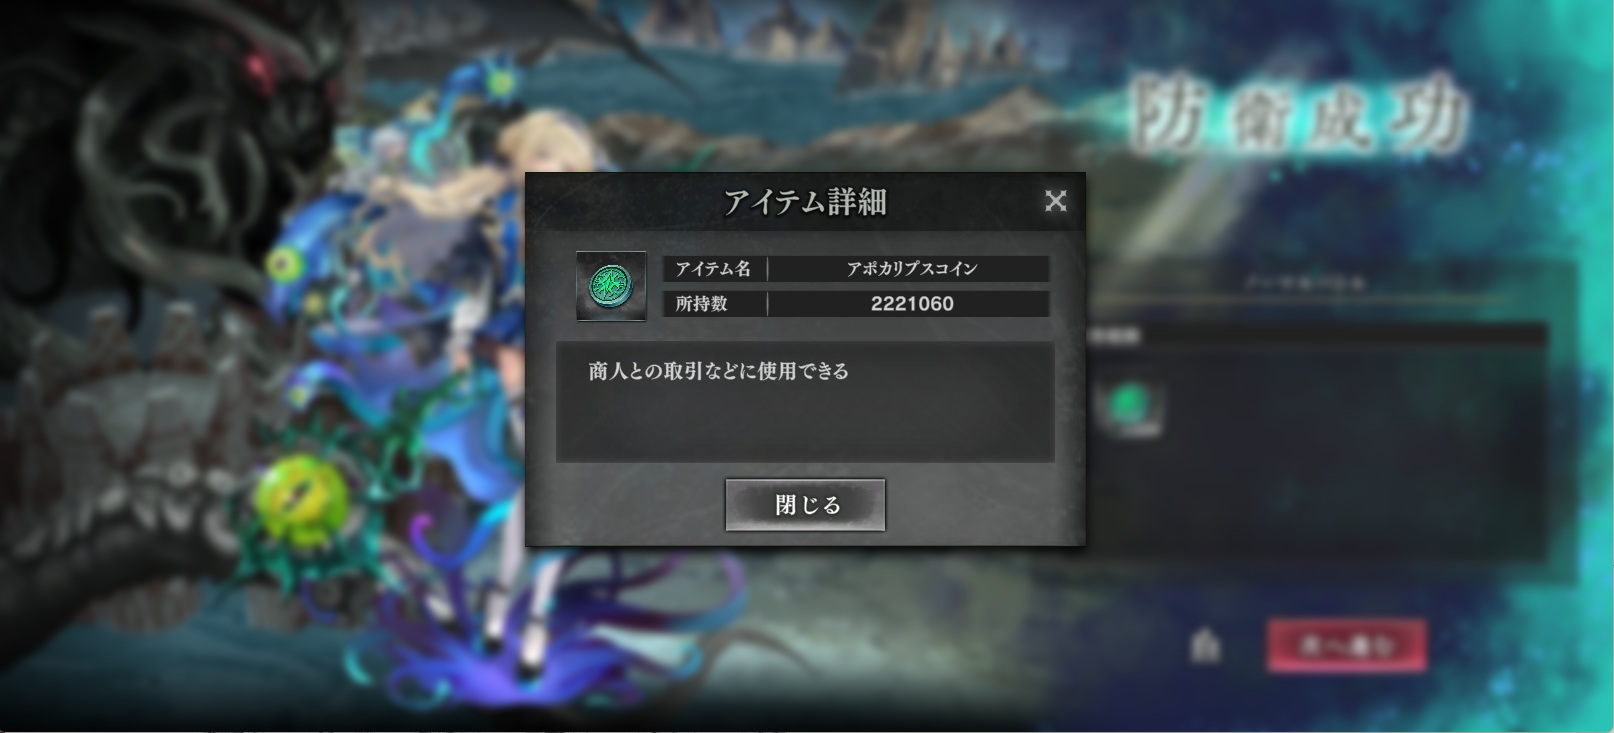1614x733 pixels.
Task: Click the アイテム名 label cell
Action: coord(715,269)
